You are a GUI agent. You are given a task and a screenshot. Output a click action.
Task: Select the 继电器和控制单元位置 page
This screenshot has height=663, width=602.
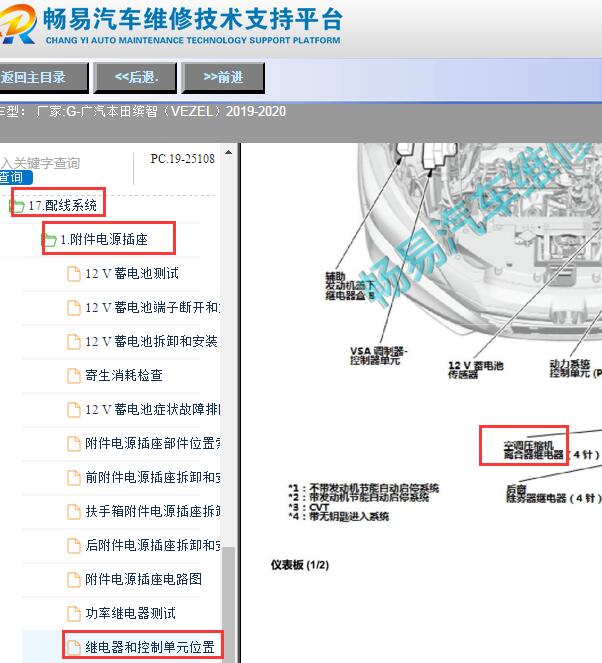[x=150, y=647]
